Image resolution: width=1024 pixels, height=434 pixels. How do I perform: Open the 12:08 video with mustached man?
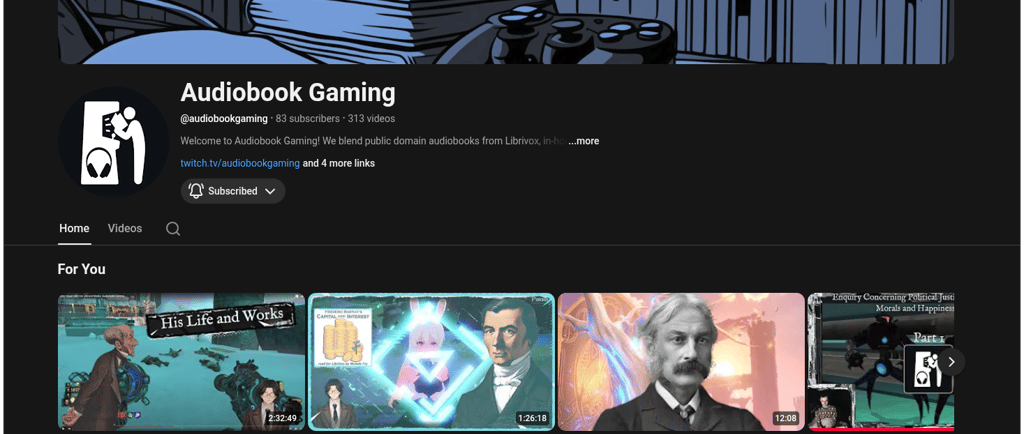click(681, 362)
